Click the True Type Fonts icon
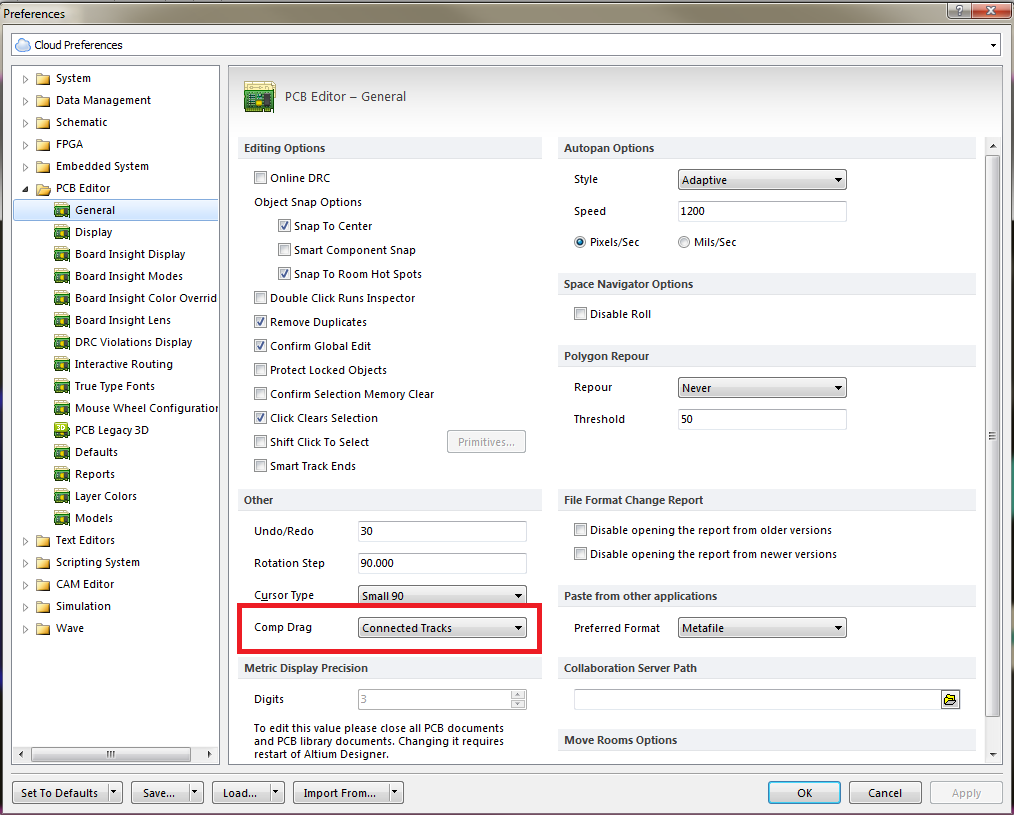This screenshot has width=1014, height=815. click(62, 386)
